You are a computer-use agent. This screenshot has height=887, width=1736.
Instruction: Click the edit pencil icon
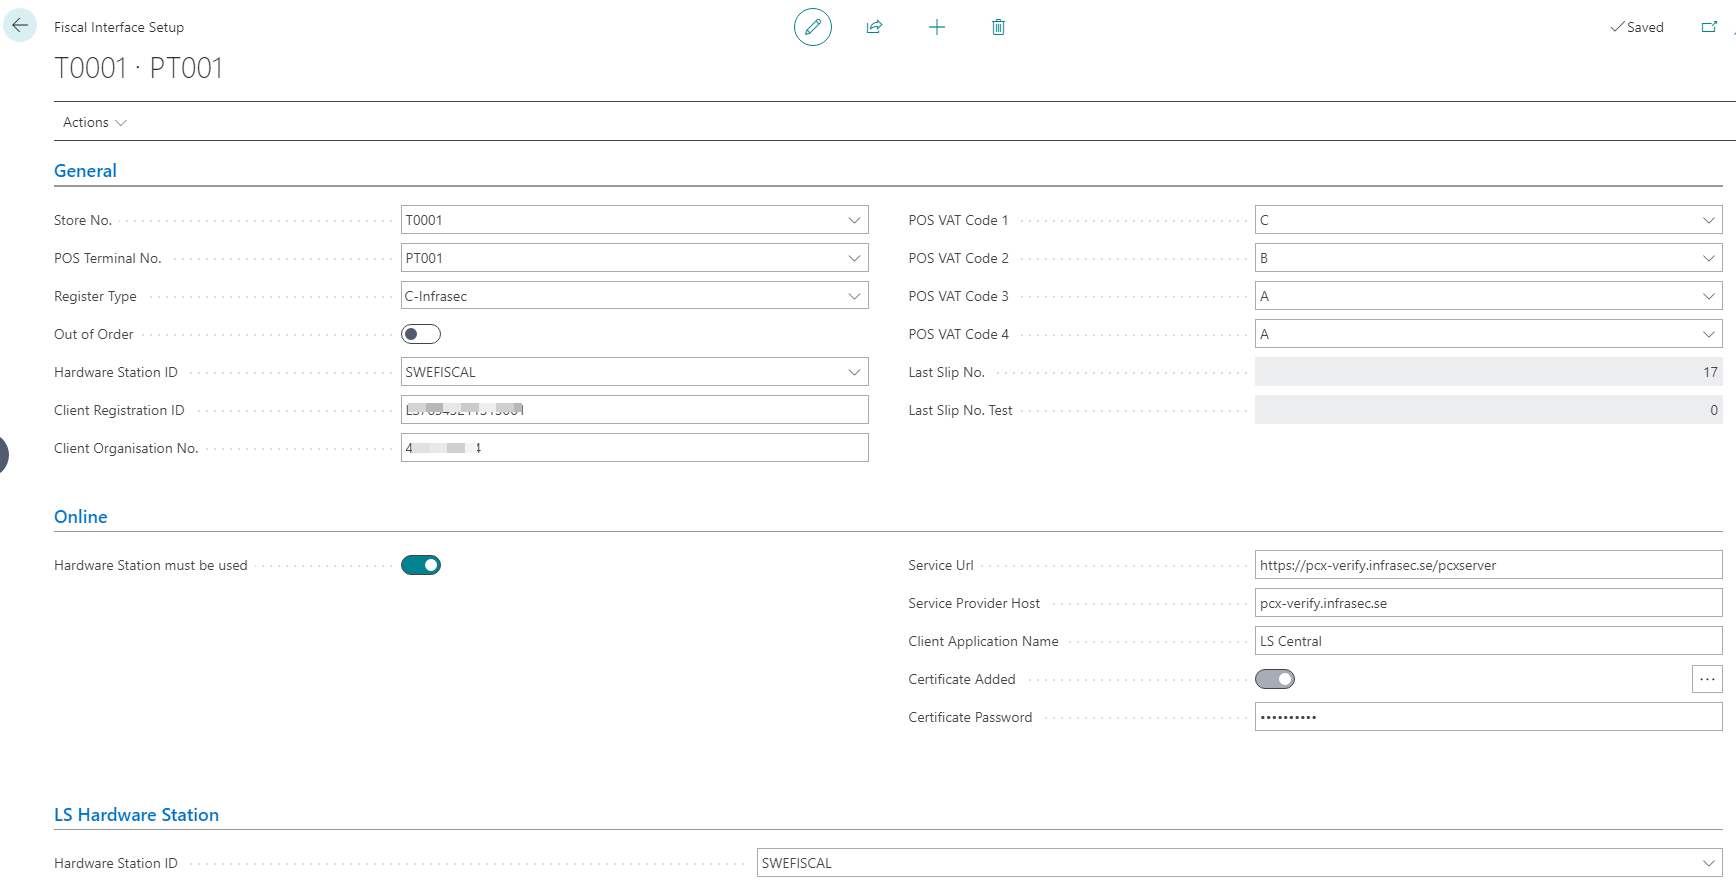coord(812,27)
